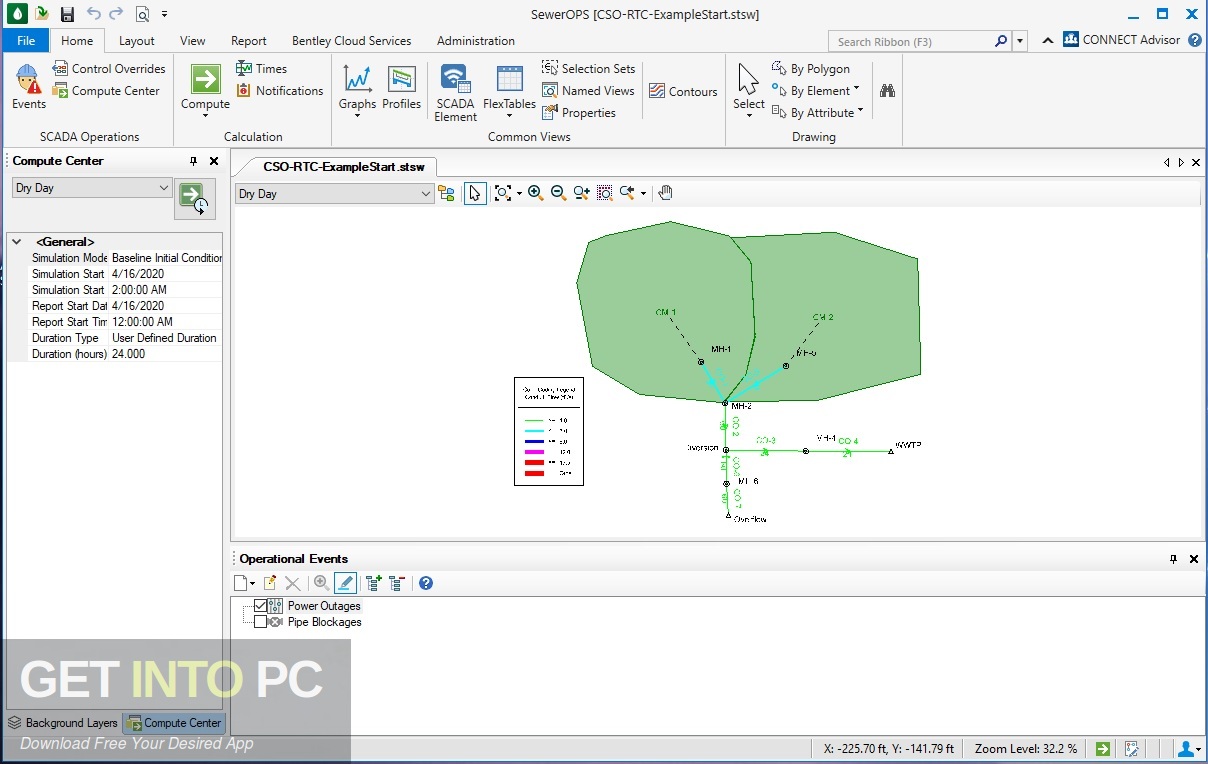Select the Power Outages event row

[324, 606]
